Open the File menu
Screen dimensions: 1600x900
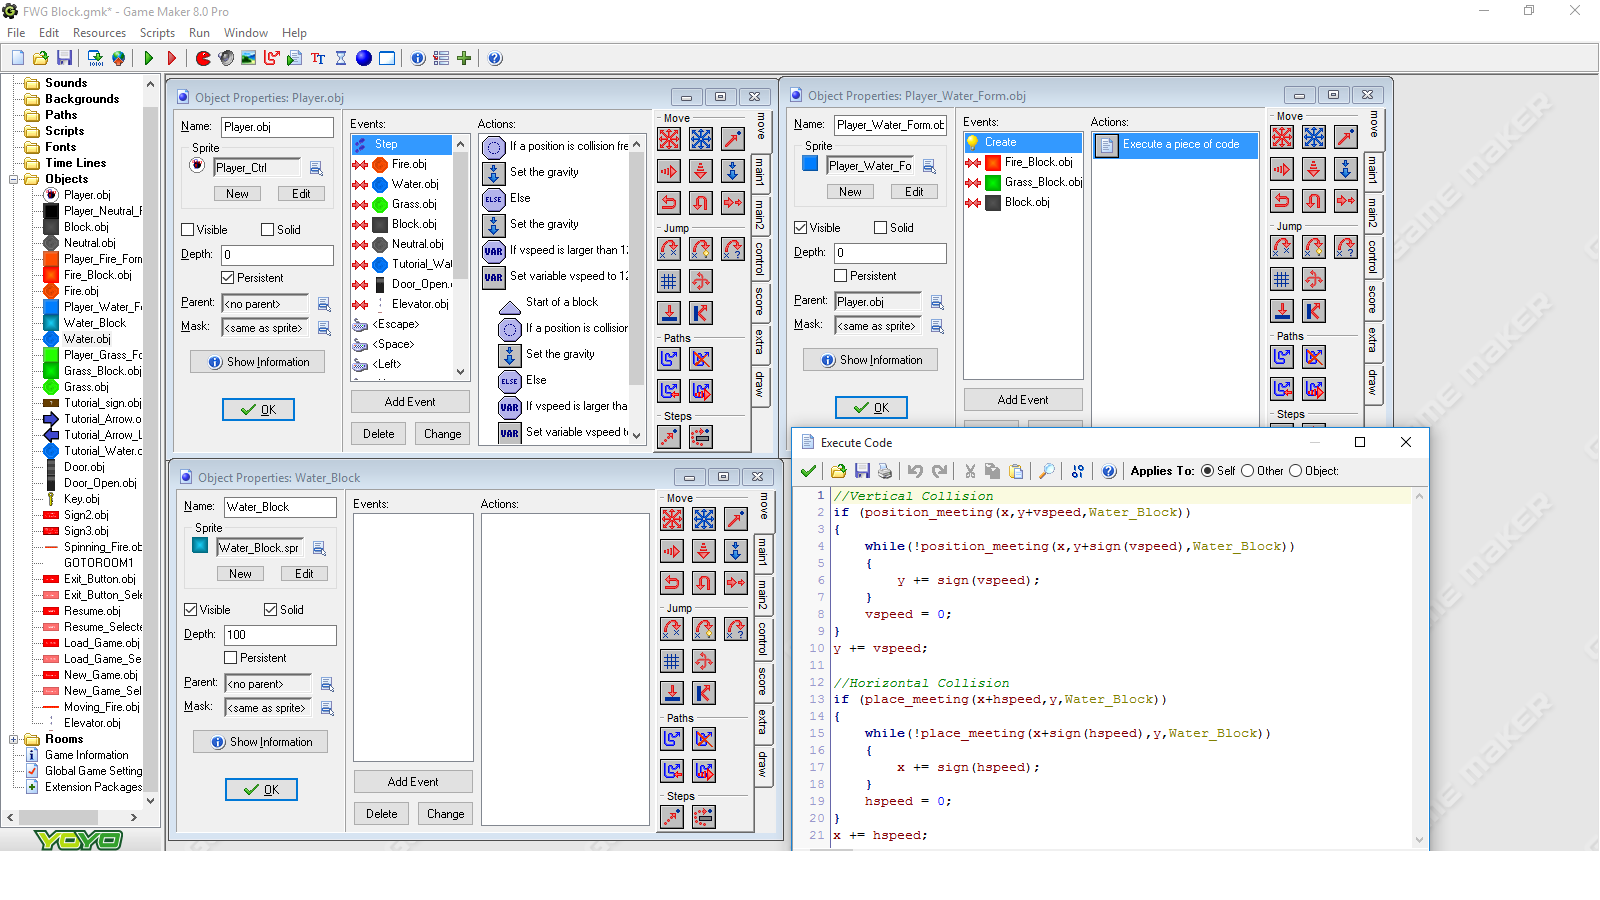pos(16,33)
